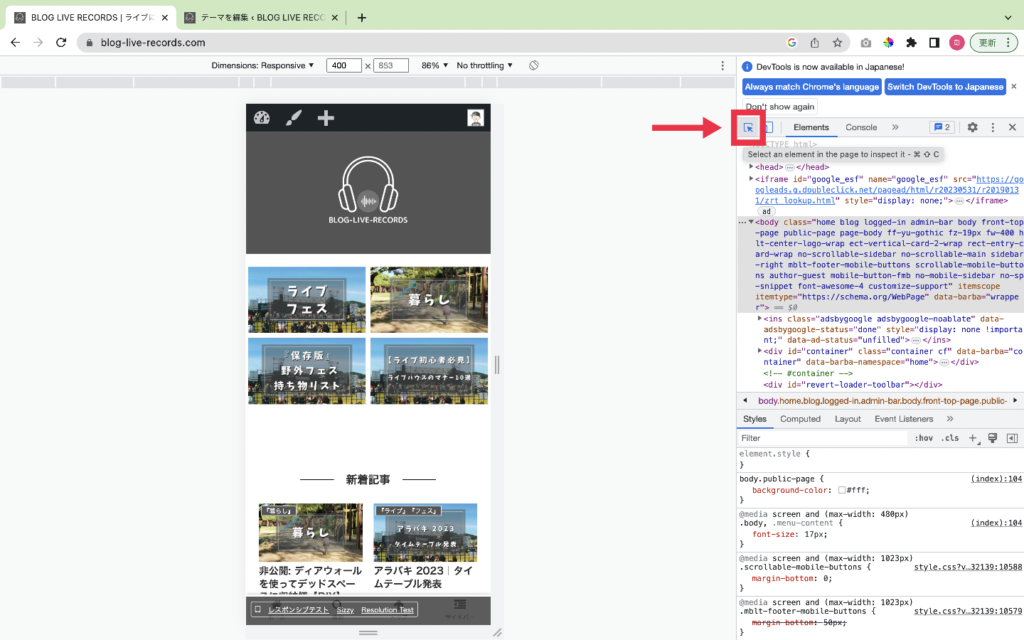
Task: Reload the page in Chrome
Action: point(61,42)
